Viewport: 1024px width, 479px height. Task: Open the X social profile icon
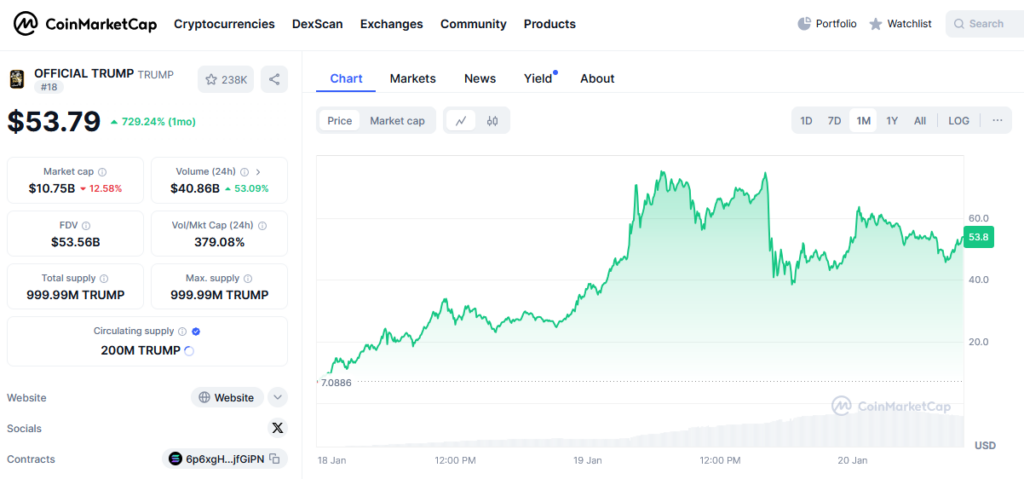(278, 428)
